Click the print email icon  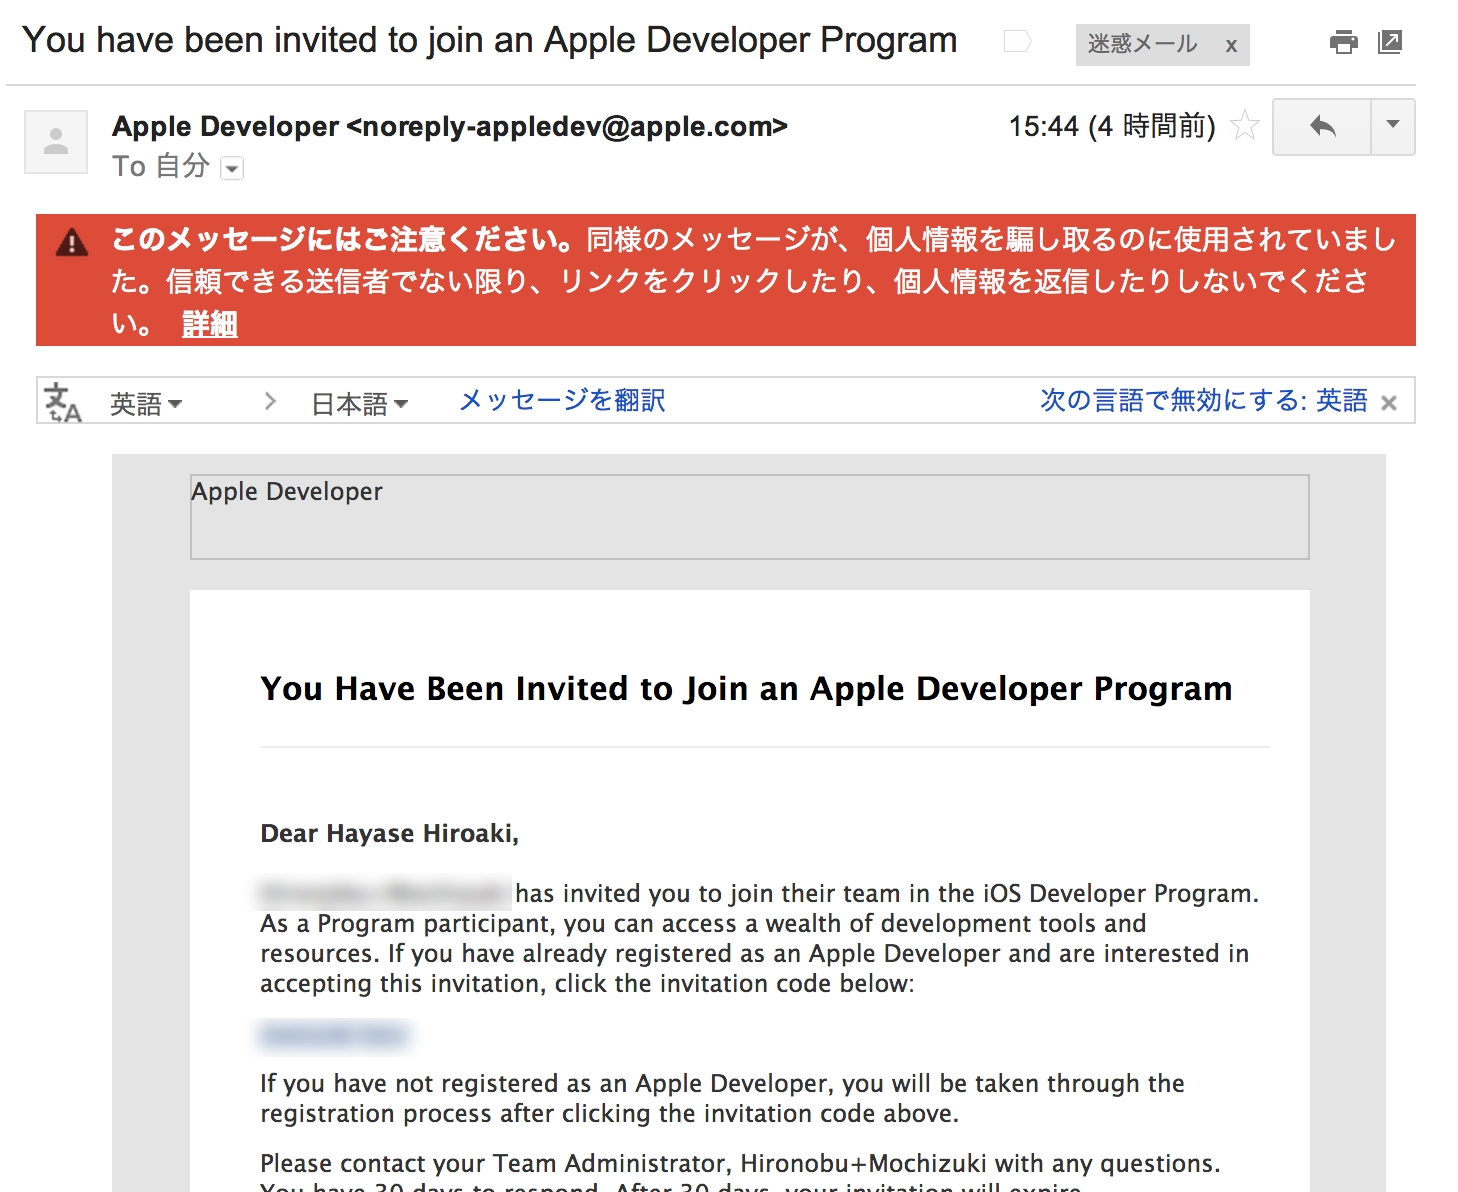[1343, 42]
